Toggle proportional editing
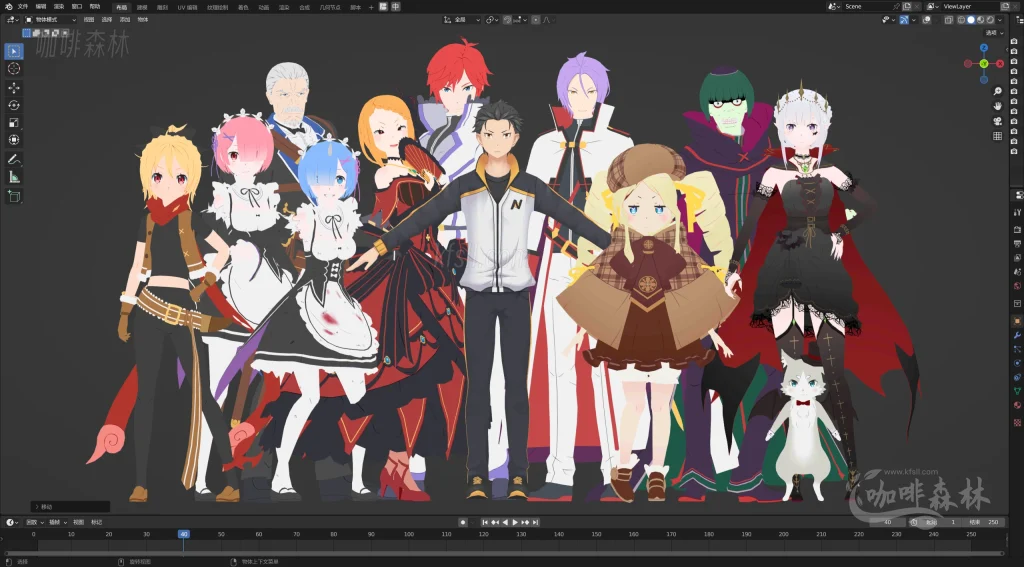Viewport: 1024px width, 567px height. [x=536, y=20]
